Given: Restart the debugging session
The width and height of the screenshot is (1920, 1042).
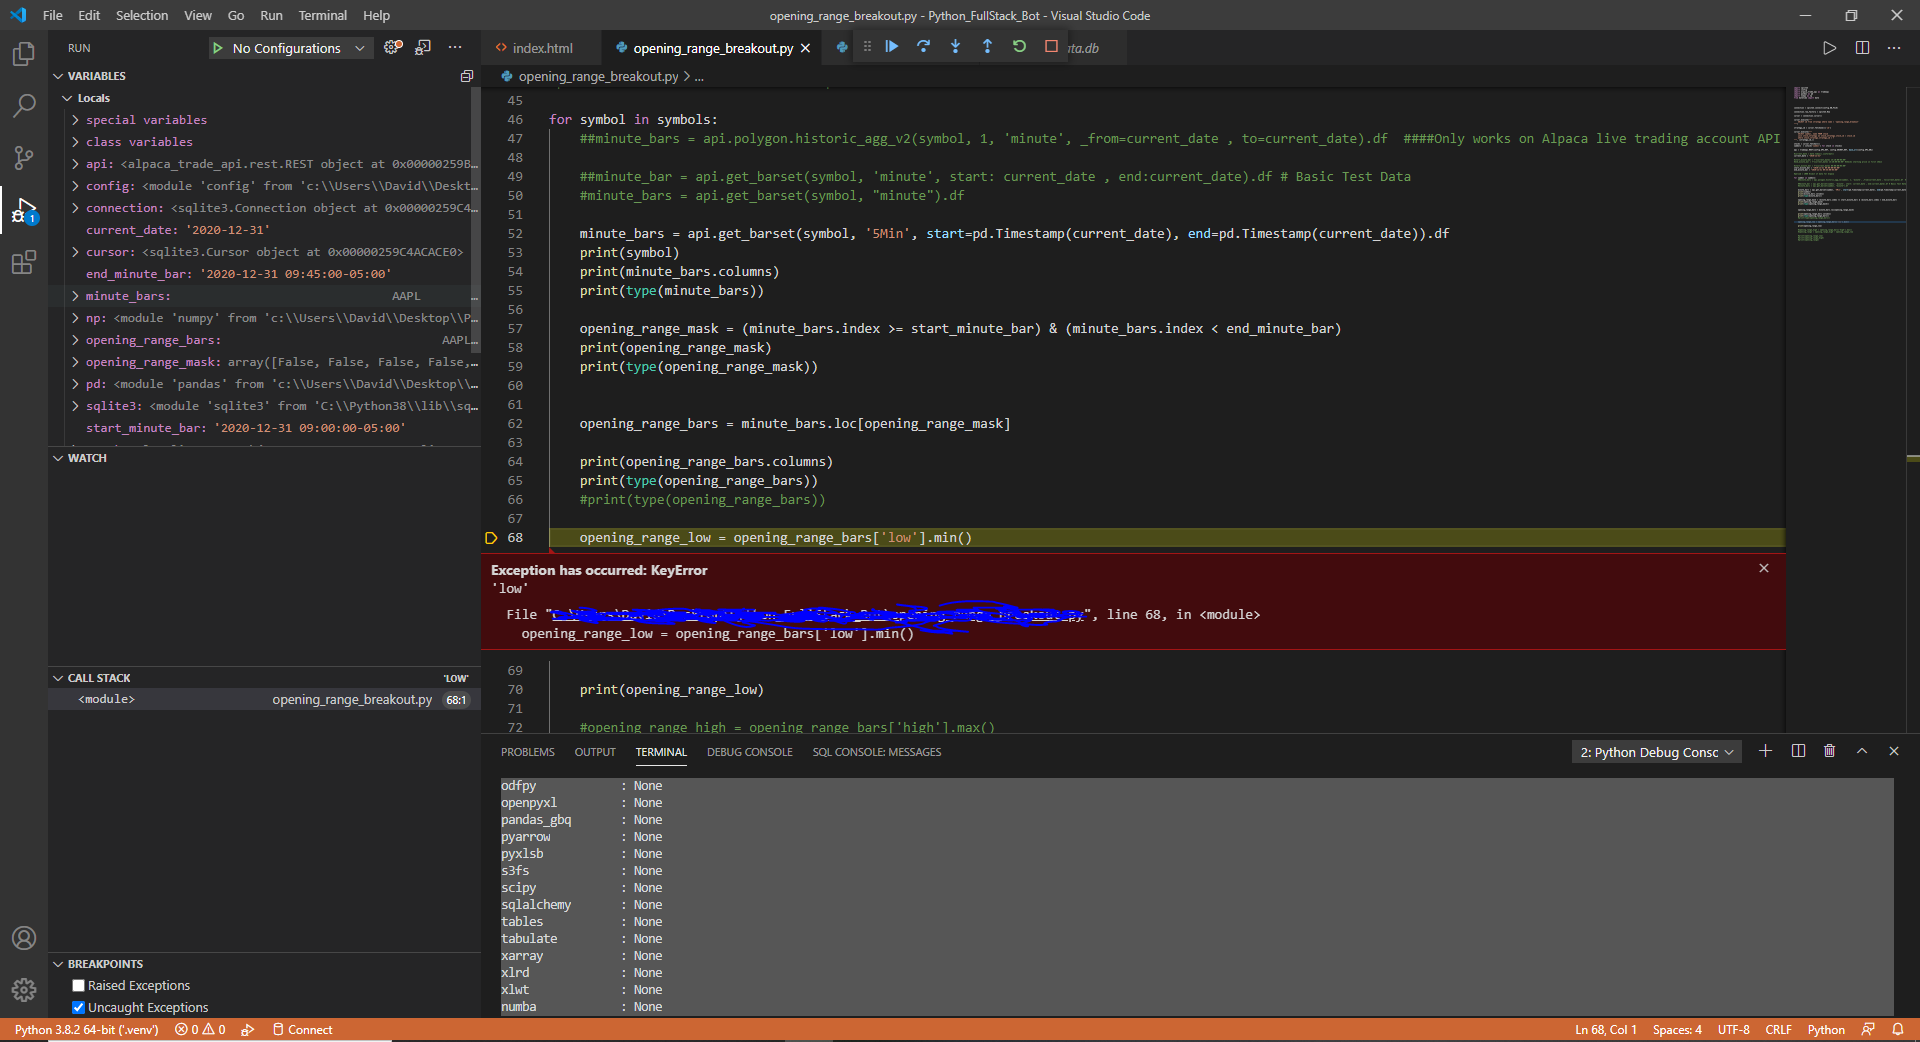Looking at the screenshot, I should (x=1019, y=47).
